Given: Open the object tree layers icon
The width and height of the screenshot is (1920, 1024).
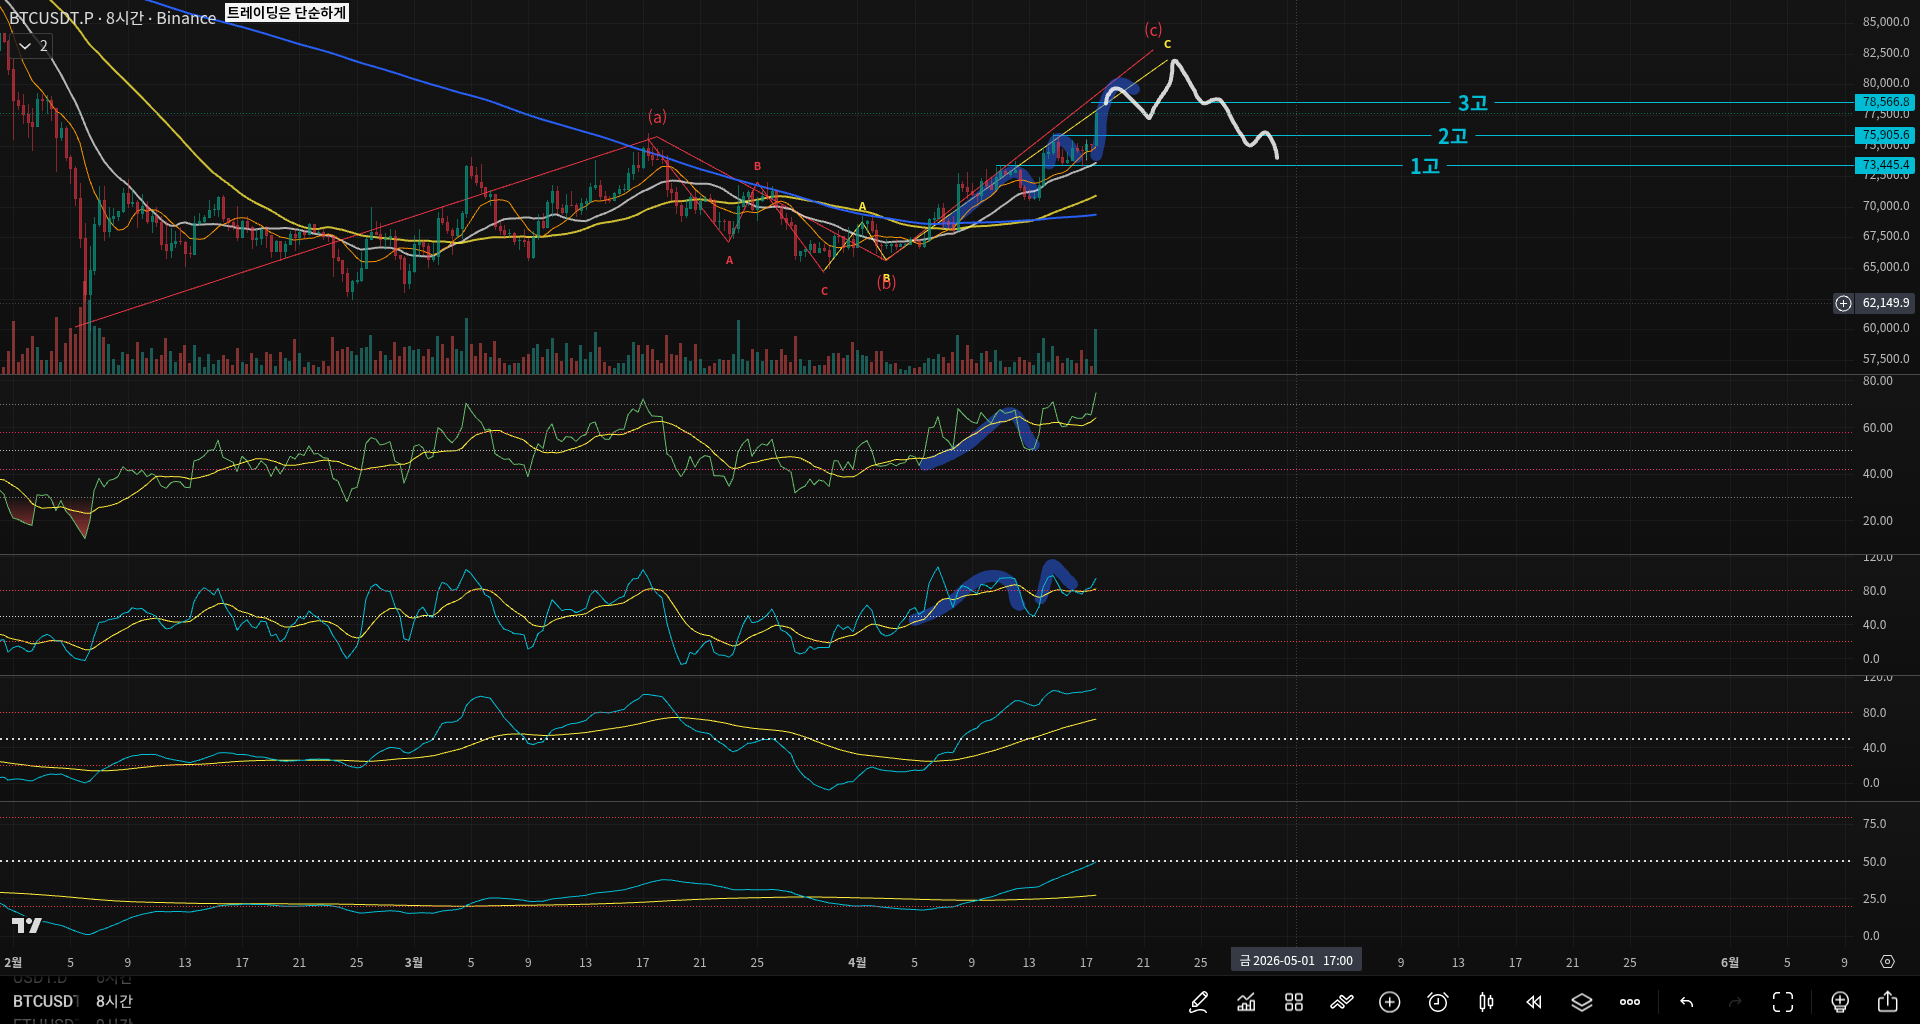Looking at the screenshot, I should (x=1582, y=1002).
